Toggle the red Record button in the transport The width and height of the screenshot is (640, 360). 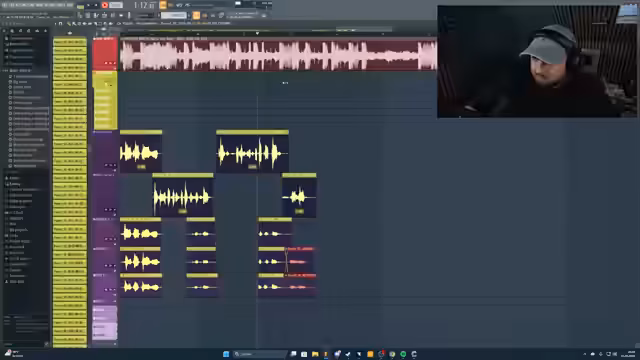(105, 5)
